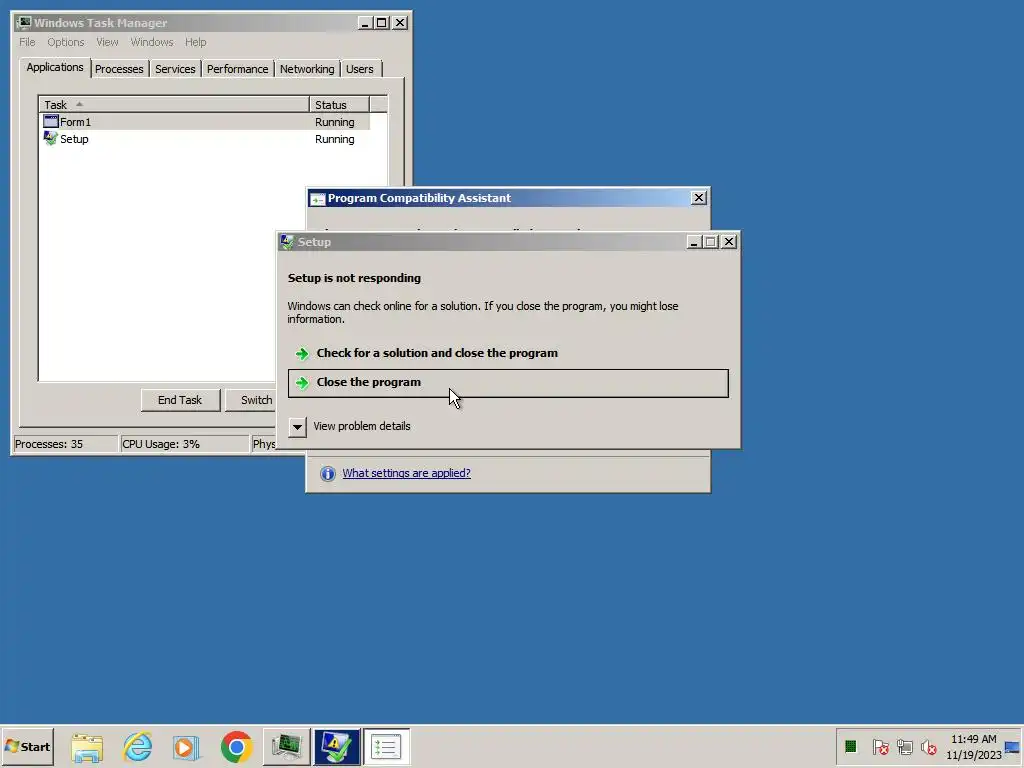Click the Form1 task icon in Task Manager
The width and height of the screenshot is (1024, 768).
(51, 121)
